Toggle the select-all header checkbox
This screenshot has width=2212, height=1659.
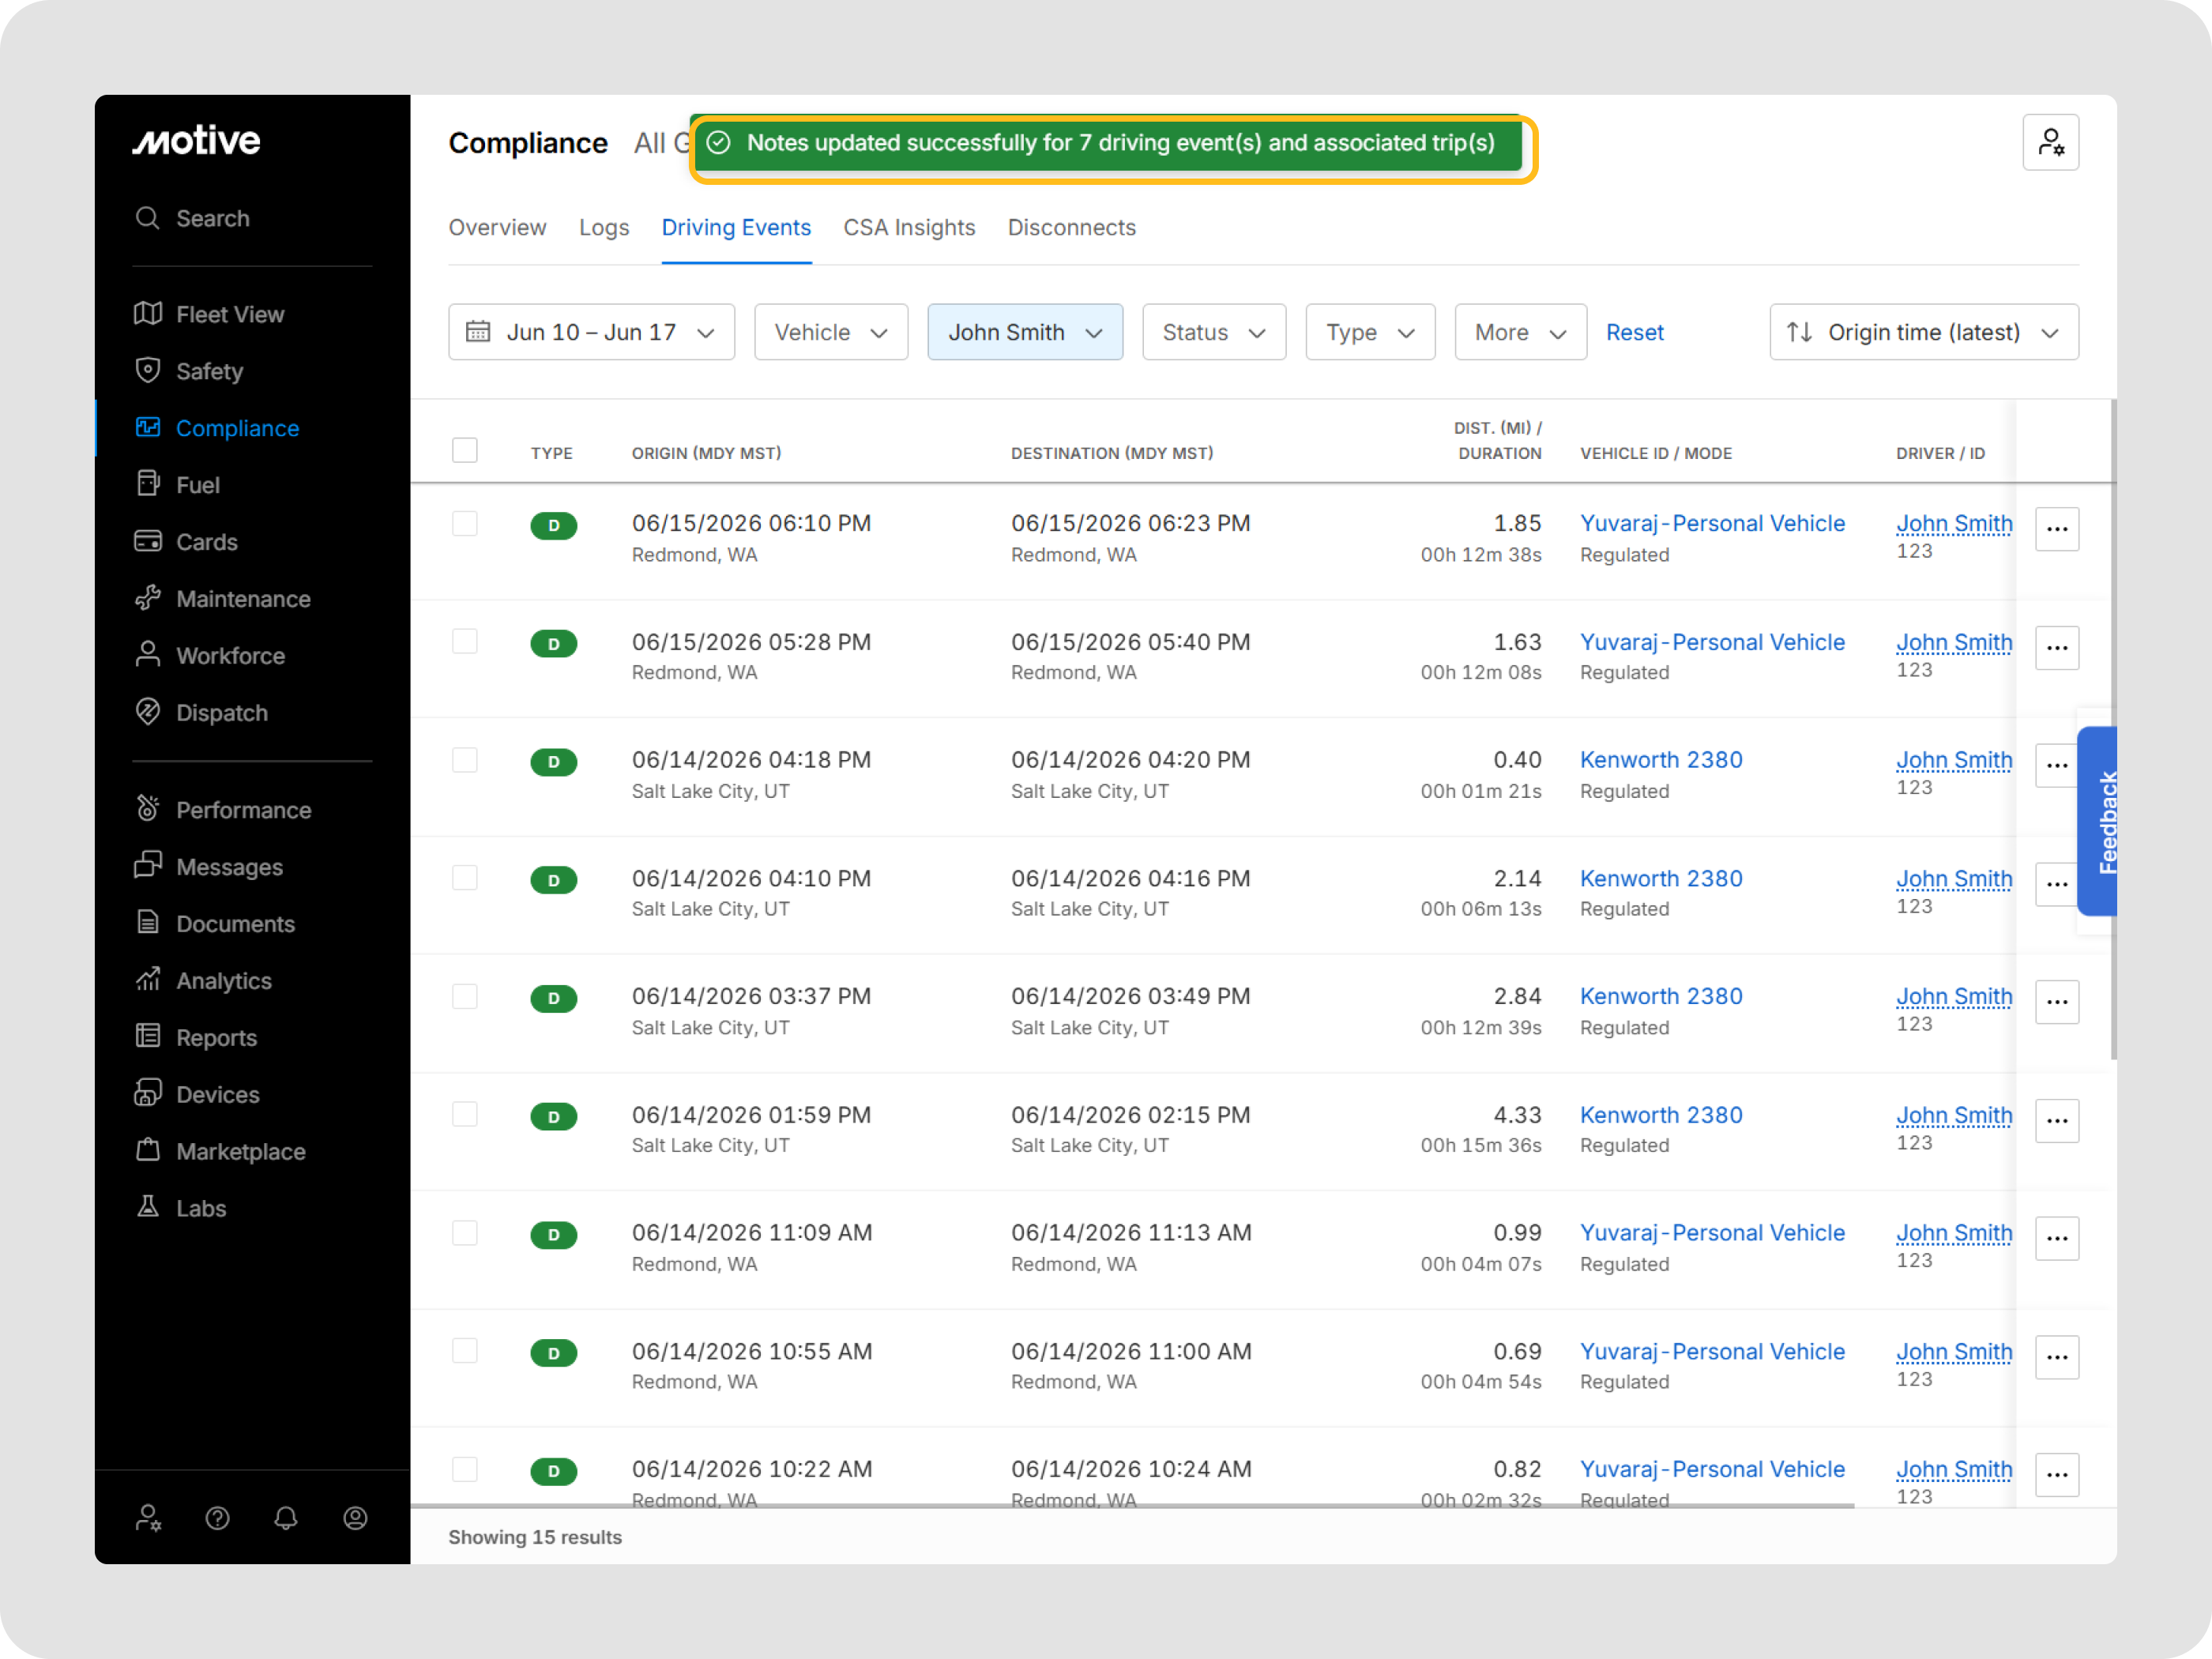pyautogui.click(x=465, y=450)
